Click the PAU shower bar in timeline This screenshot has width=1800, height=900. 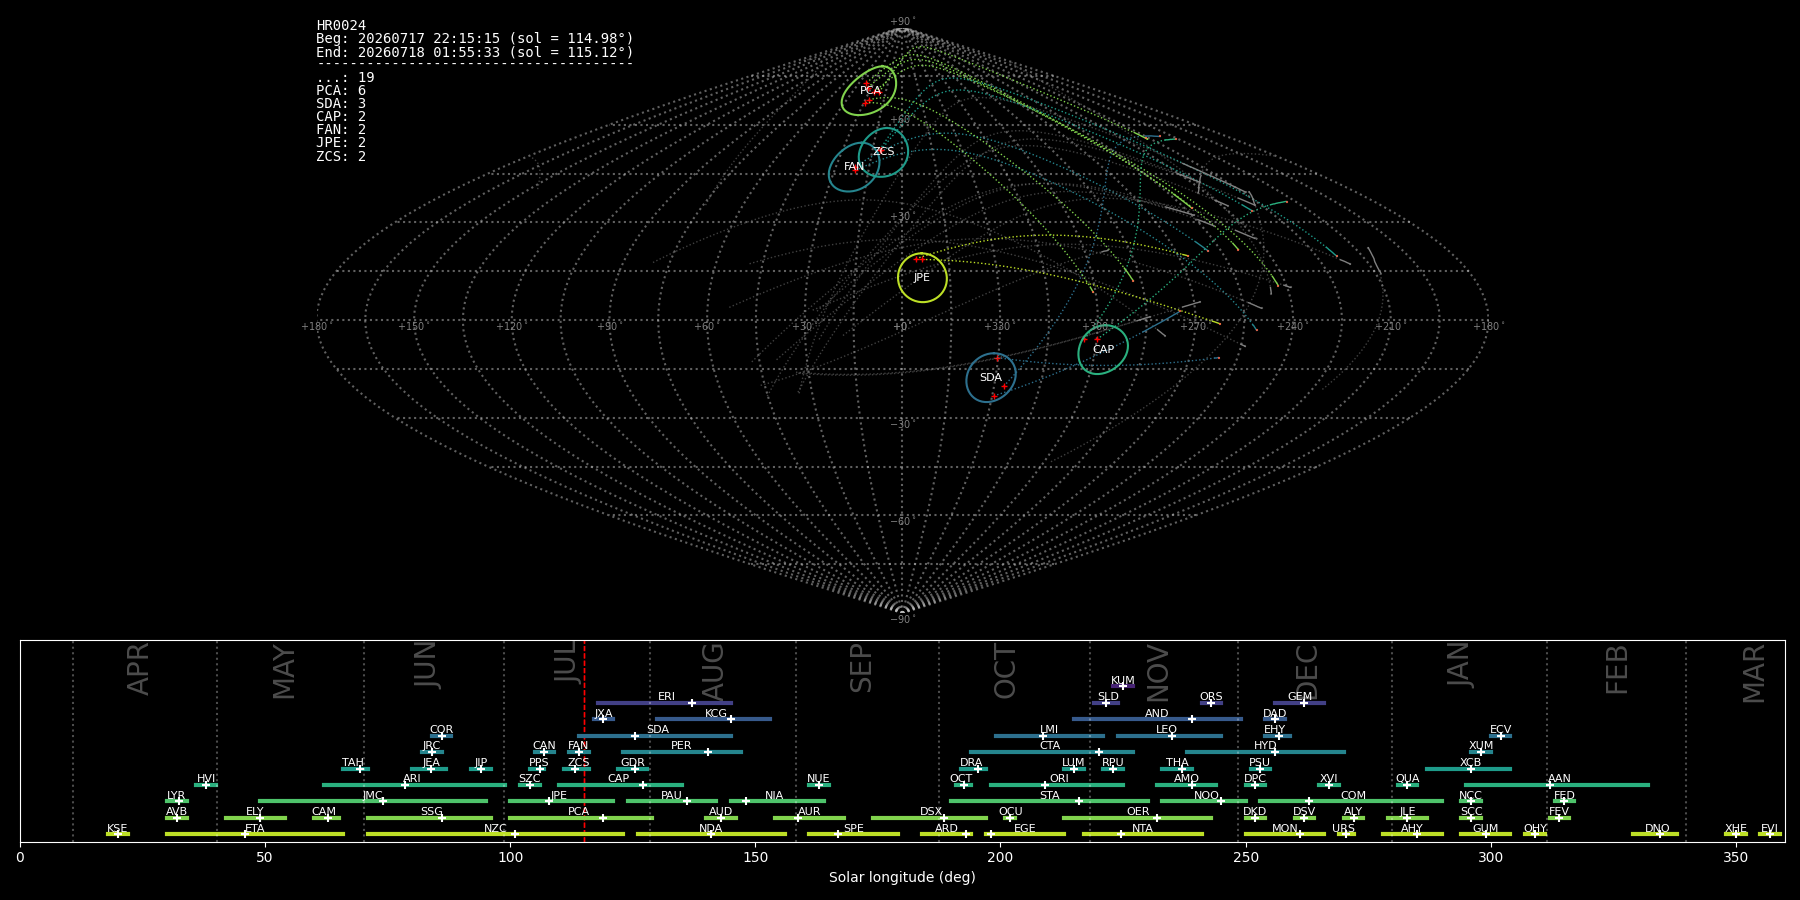[x=672, y=801]
